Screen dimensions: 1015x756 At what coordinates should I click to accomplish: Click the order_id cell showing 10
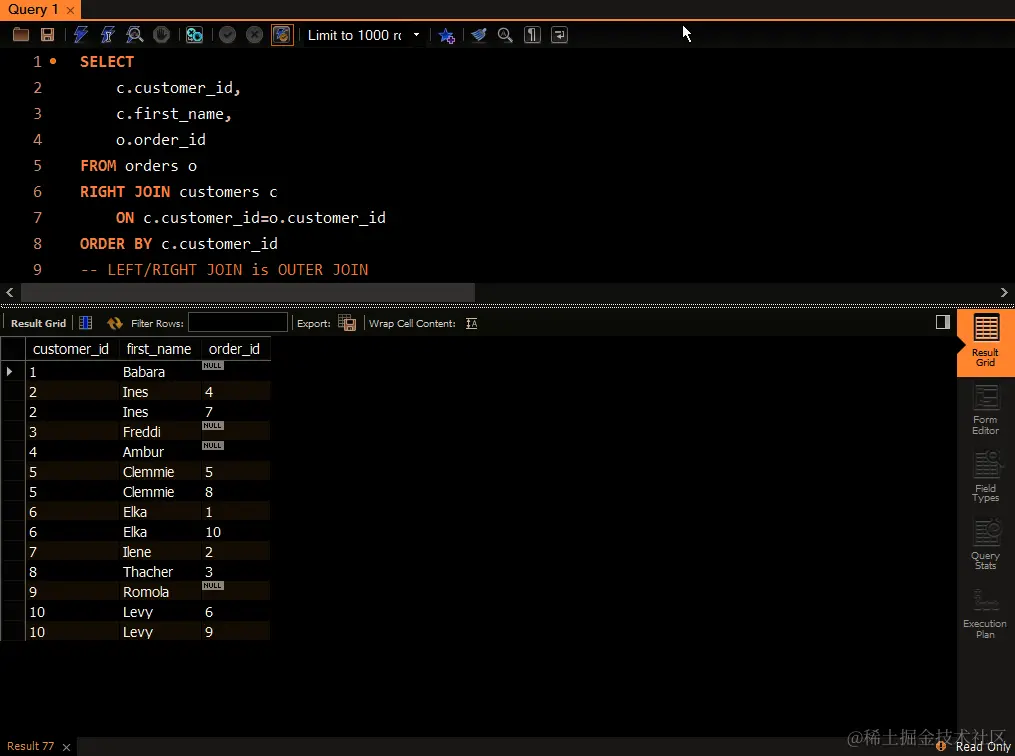(236, 531)
